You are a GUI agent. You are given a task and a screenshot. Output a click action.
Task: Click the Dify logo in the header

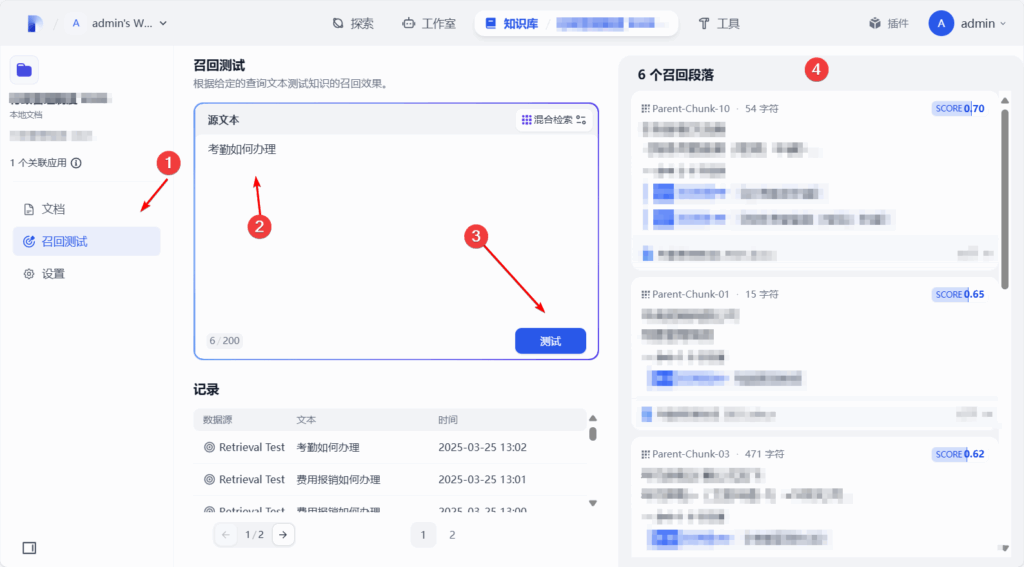(x=36, y=23)
